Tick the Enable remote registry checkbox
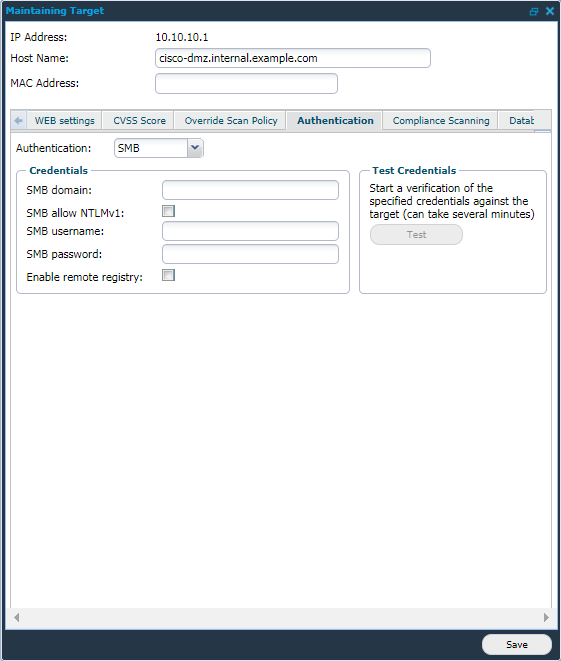 (168, 275)
